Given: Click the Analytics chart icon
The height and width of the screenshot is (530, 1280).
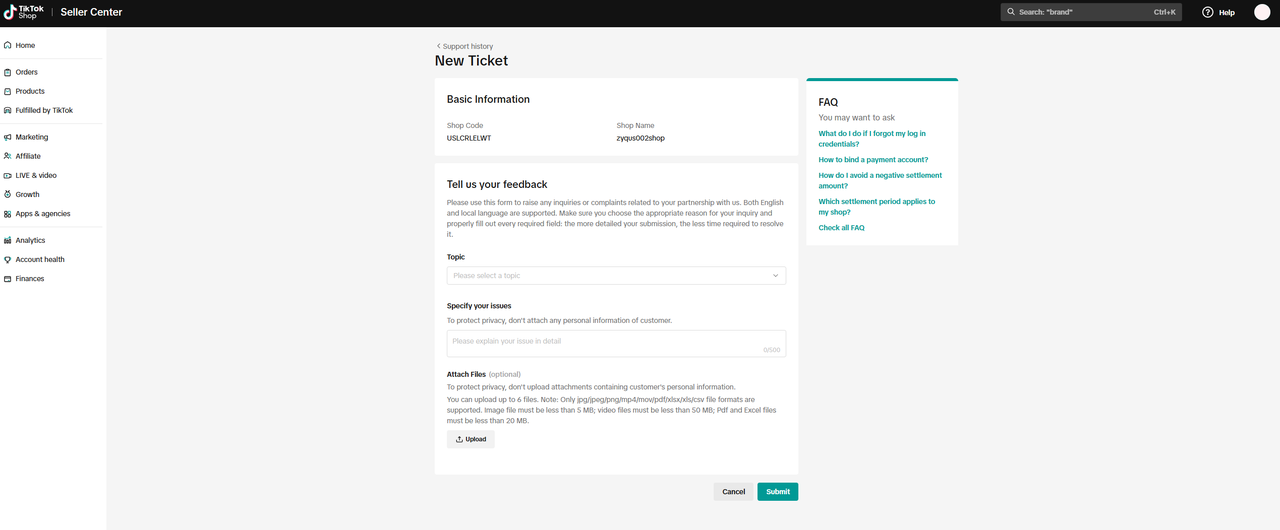Looking at the screenshot, I should [x=8, y=240].
